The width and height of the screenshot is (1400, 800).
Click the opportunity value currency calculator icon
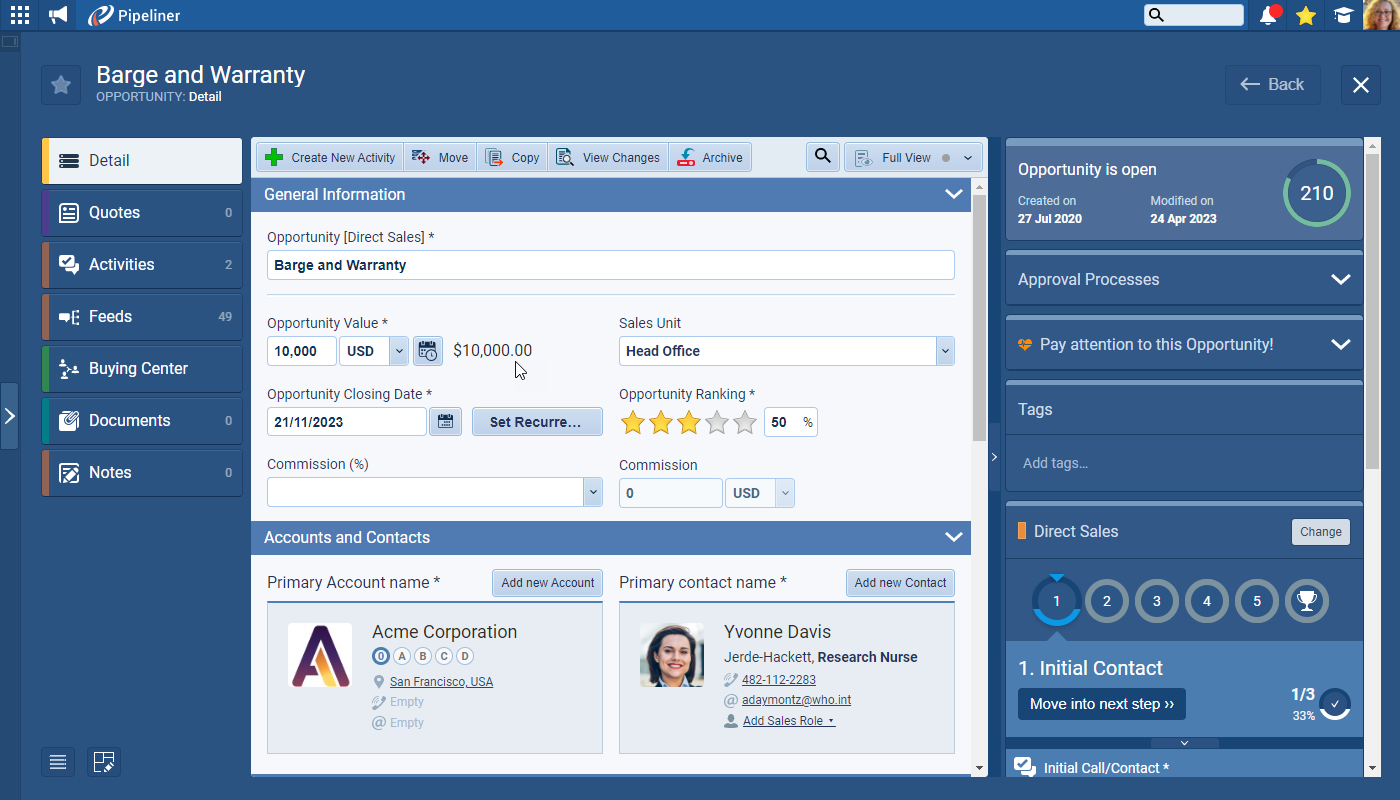coord(428,351)
